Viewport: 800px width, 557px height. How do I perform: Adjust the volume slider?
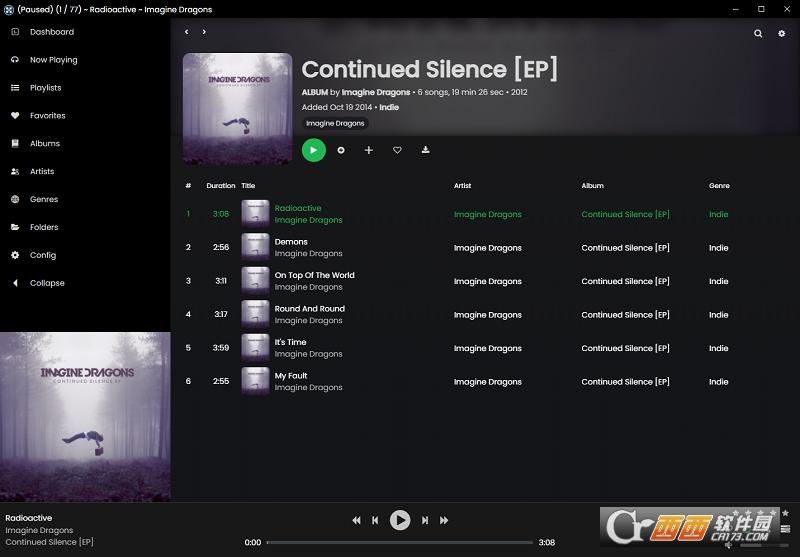tap(765, 546)
